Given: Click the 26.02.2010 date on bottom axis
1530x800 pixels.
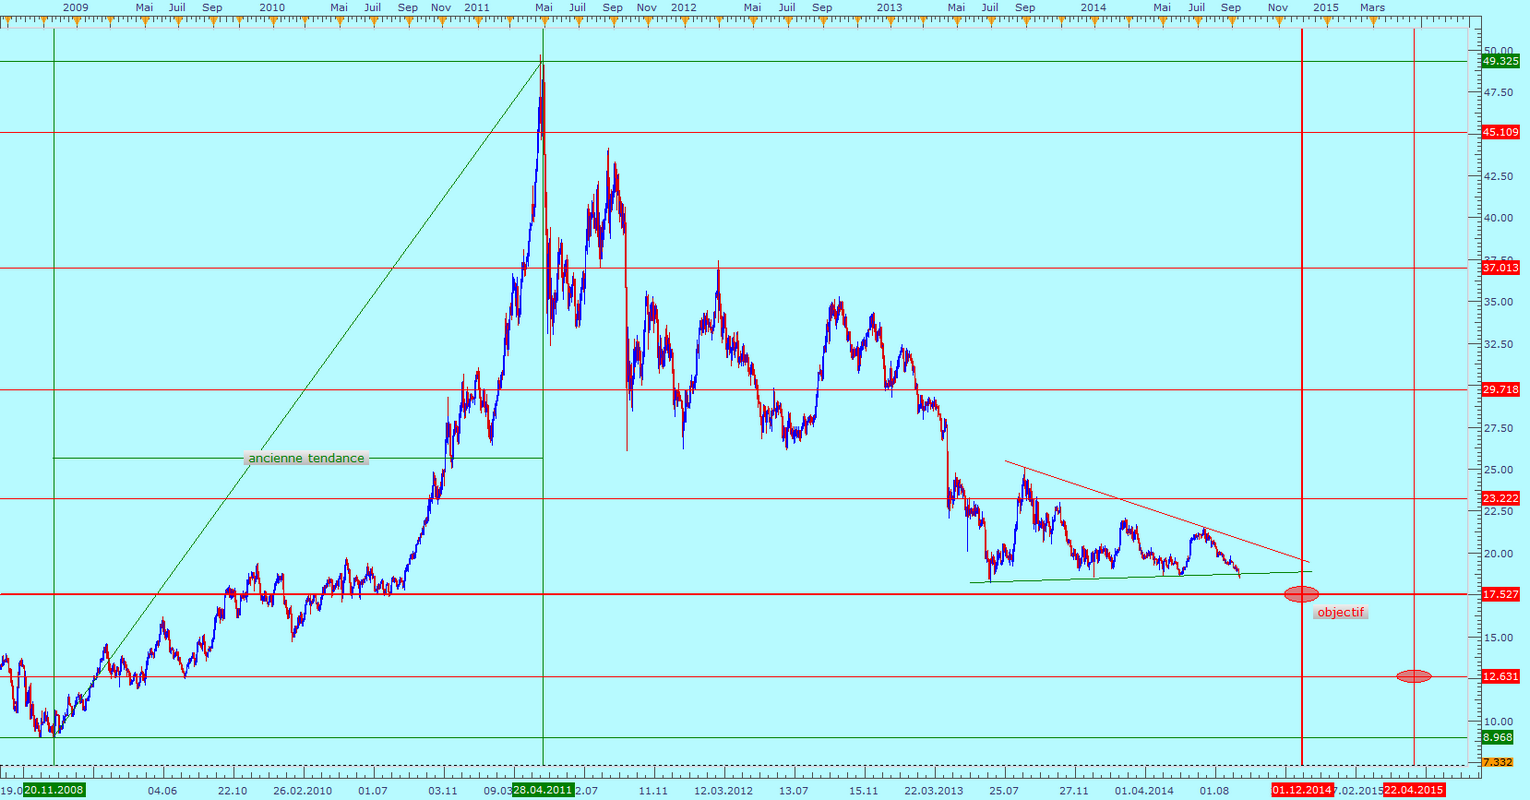Looking at the screenshot, I should (303, 791).
